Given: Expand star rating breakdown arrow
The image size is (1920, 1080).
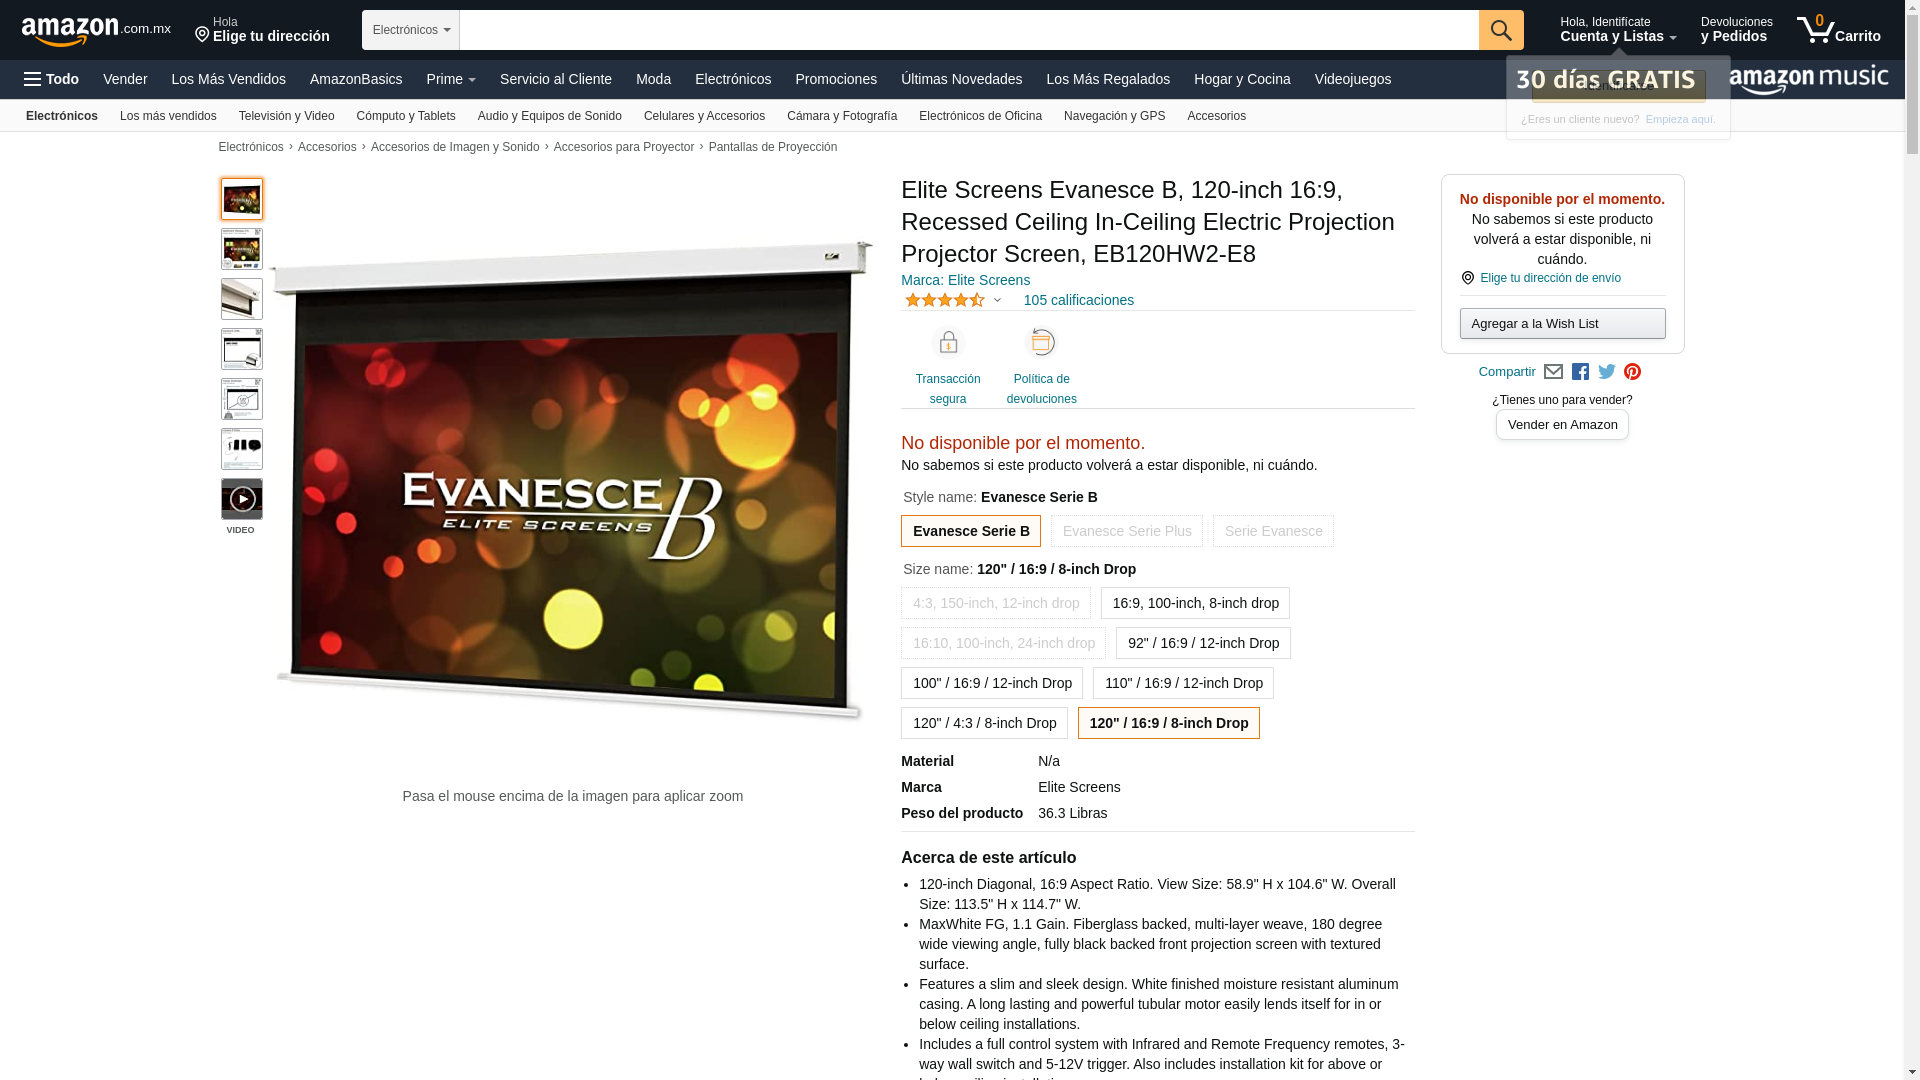Looking at the screenshot, I should click(x=997, y=300).
